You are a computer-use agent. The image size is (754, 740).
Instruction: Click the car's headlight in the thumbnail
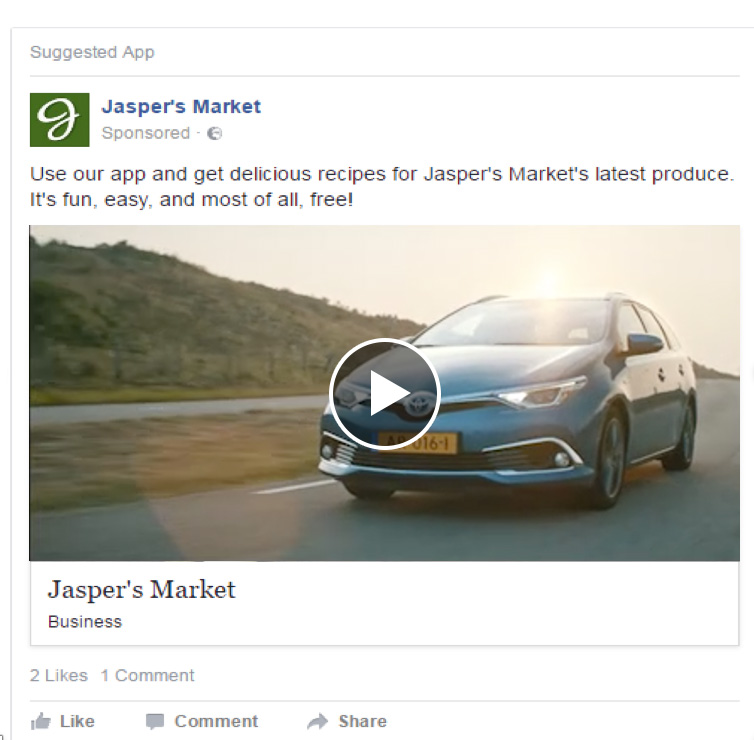[x=541, y=392]
